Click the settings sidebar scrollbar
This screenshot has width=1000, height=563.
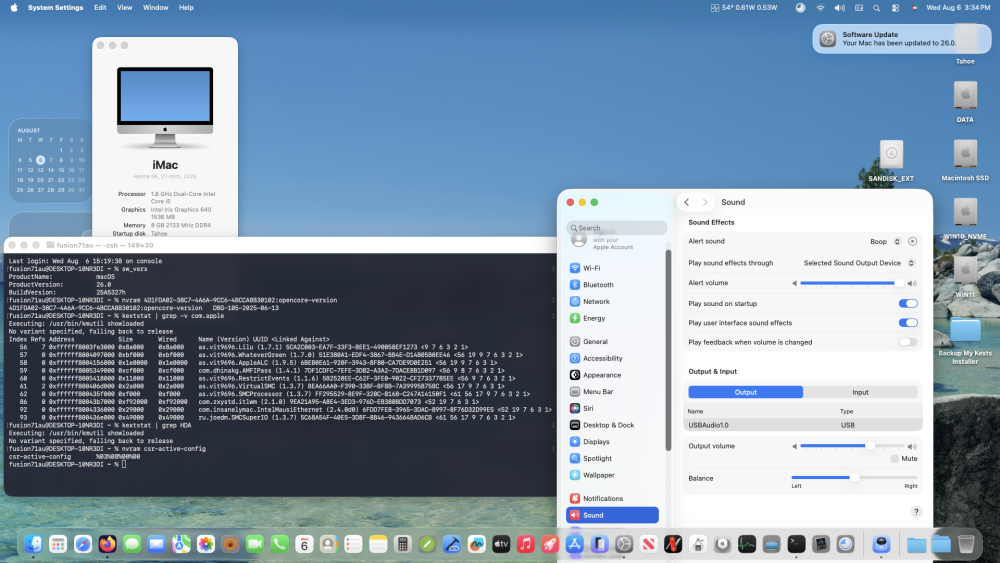(x=668, y=350)
